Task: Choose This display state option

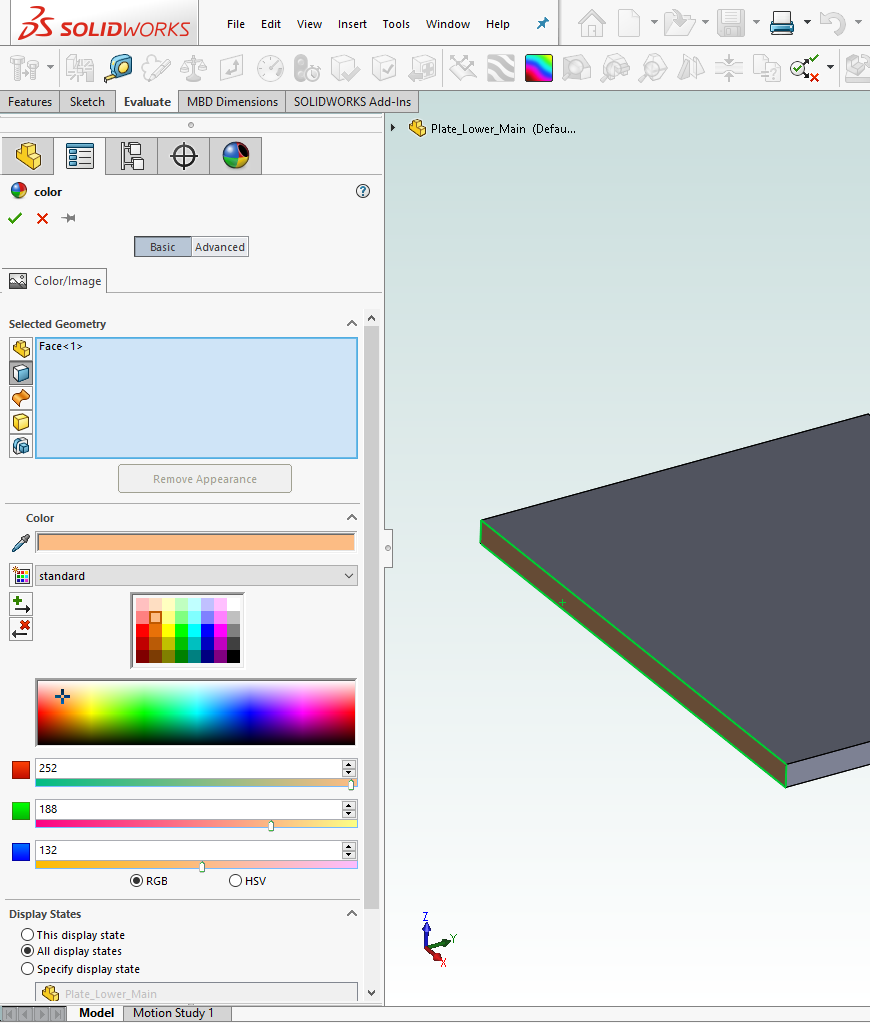Action: point(27,935)
